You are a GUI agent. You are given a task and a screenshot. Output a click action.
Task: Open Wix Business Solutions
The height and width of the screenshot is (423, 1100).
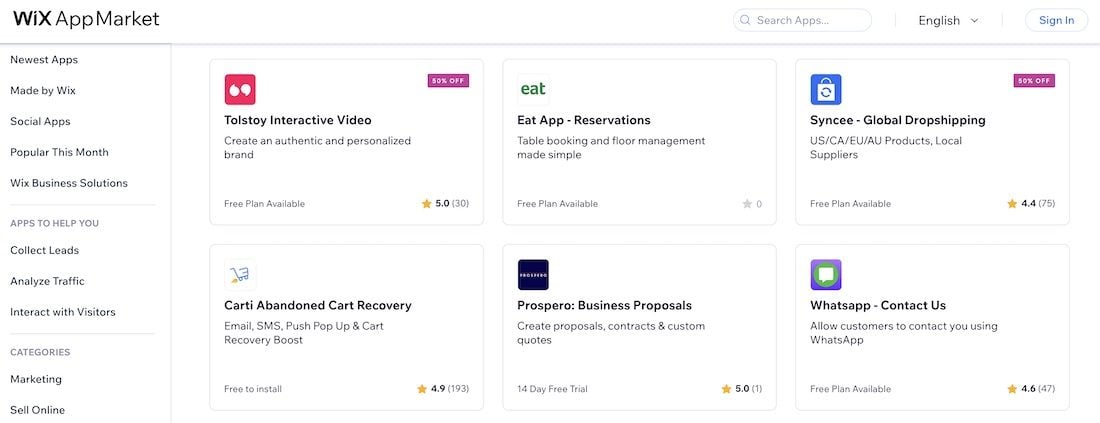pyautogui.click(x=69, y=183)
